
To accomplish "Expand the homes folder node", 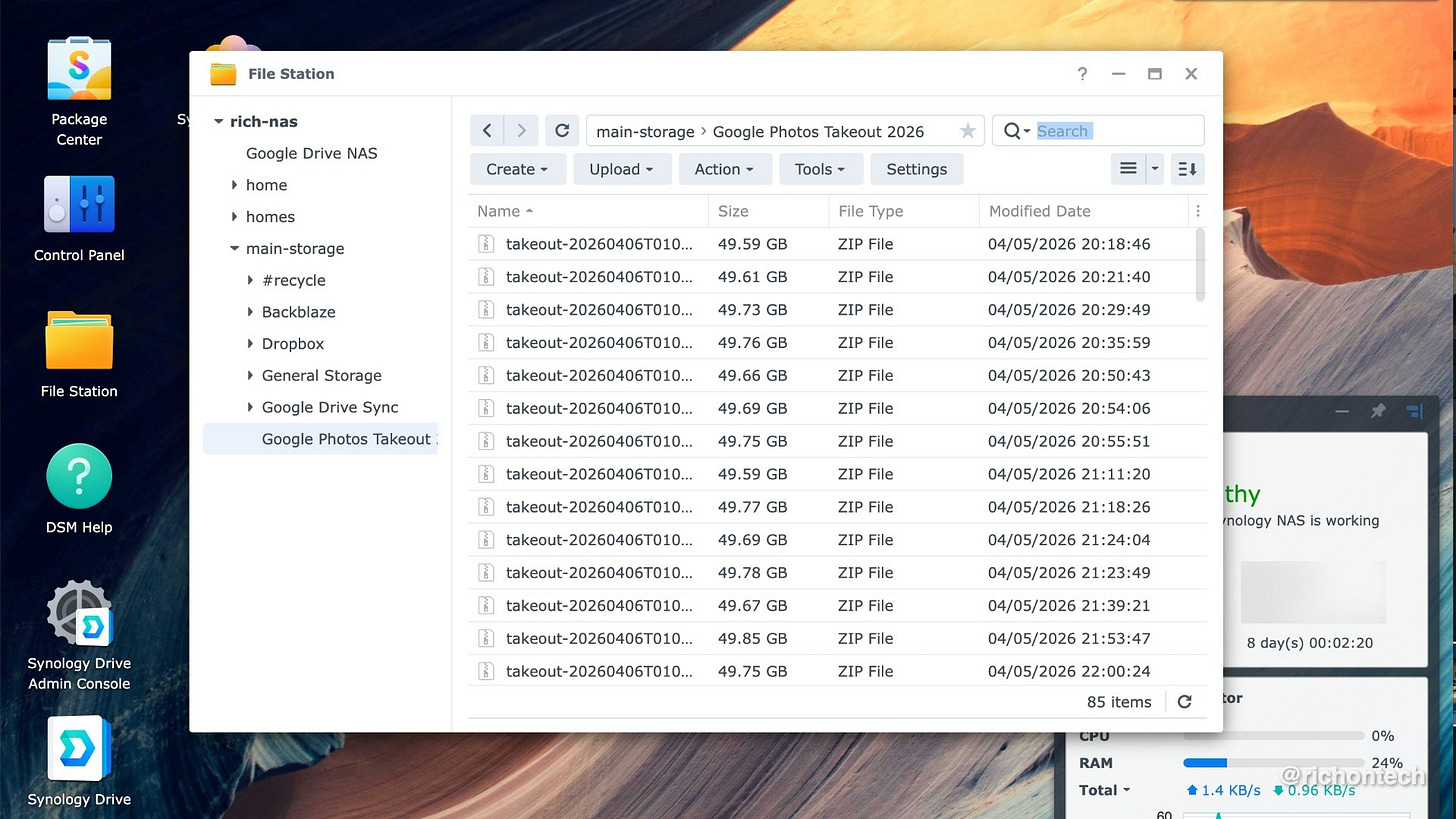I will click(x=234, y=217).
